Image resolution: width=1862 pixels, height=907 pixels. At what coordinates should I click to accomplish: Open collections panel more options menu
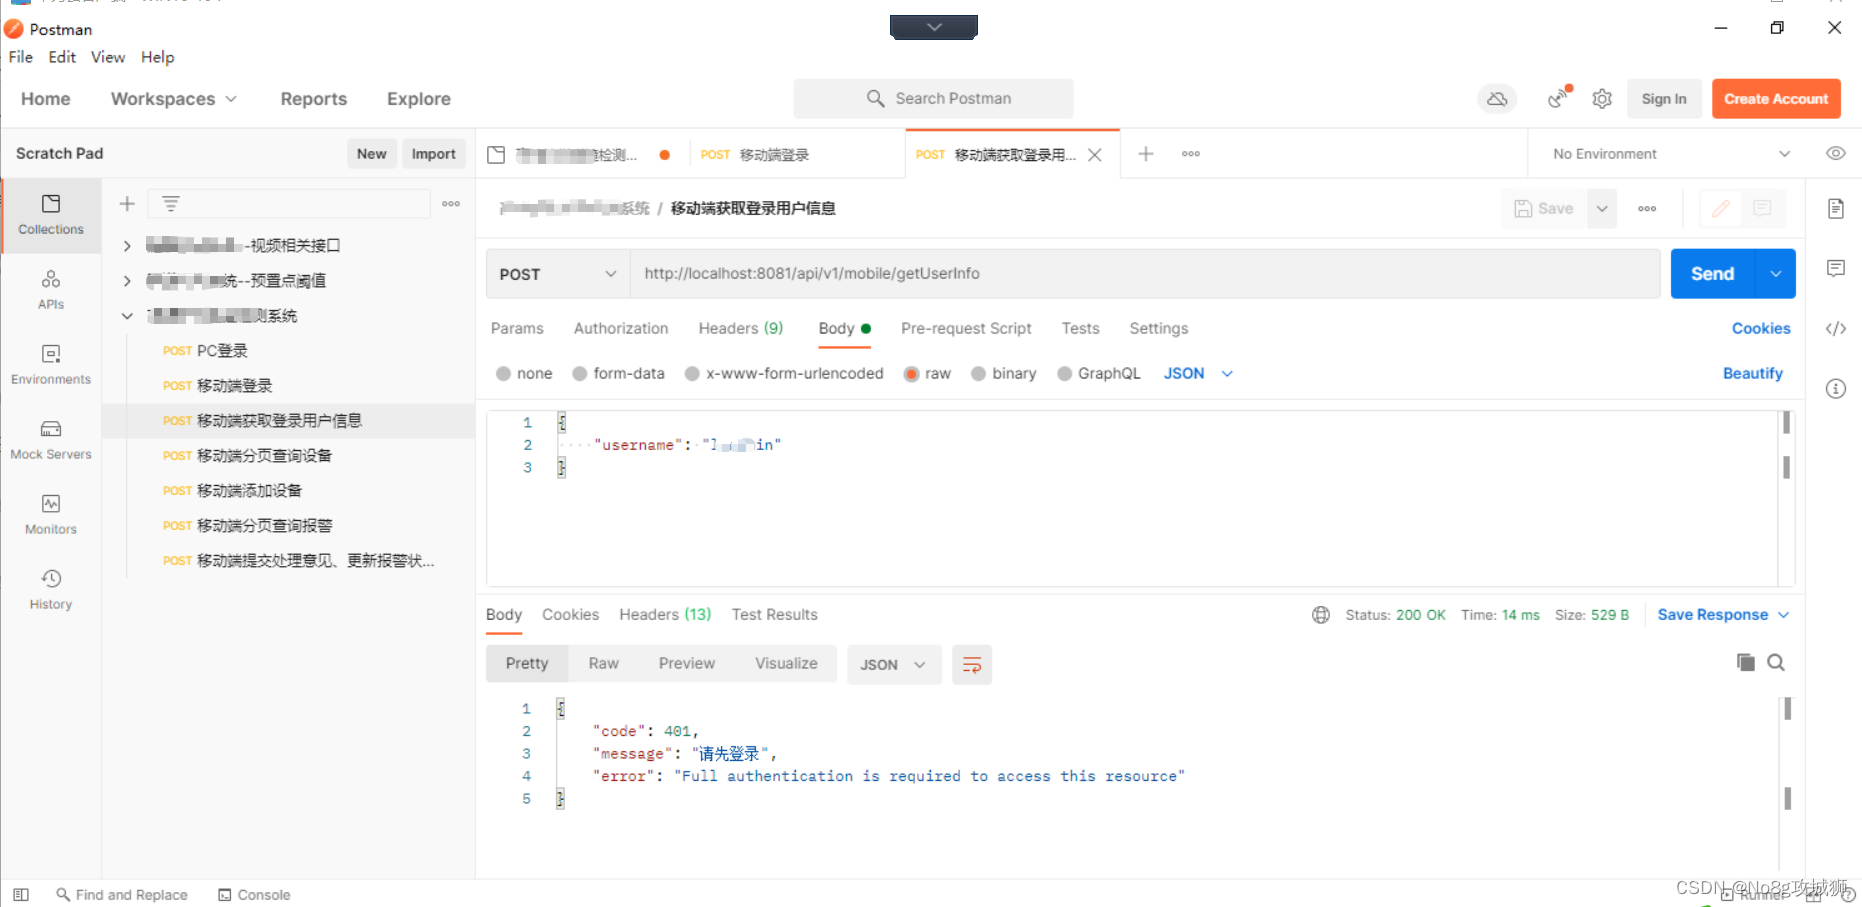click(x=451, y=204)
